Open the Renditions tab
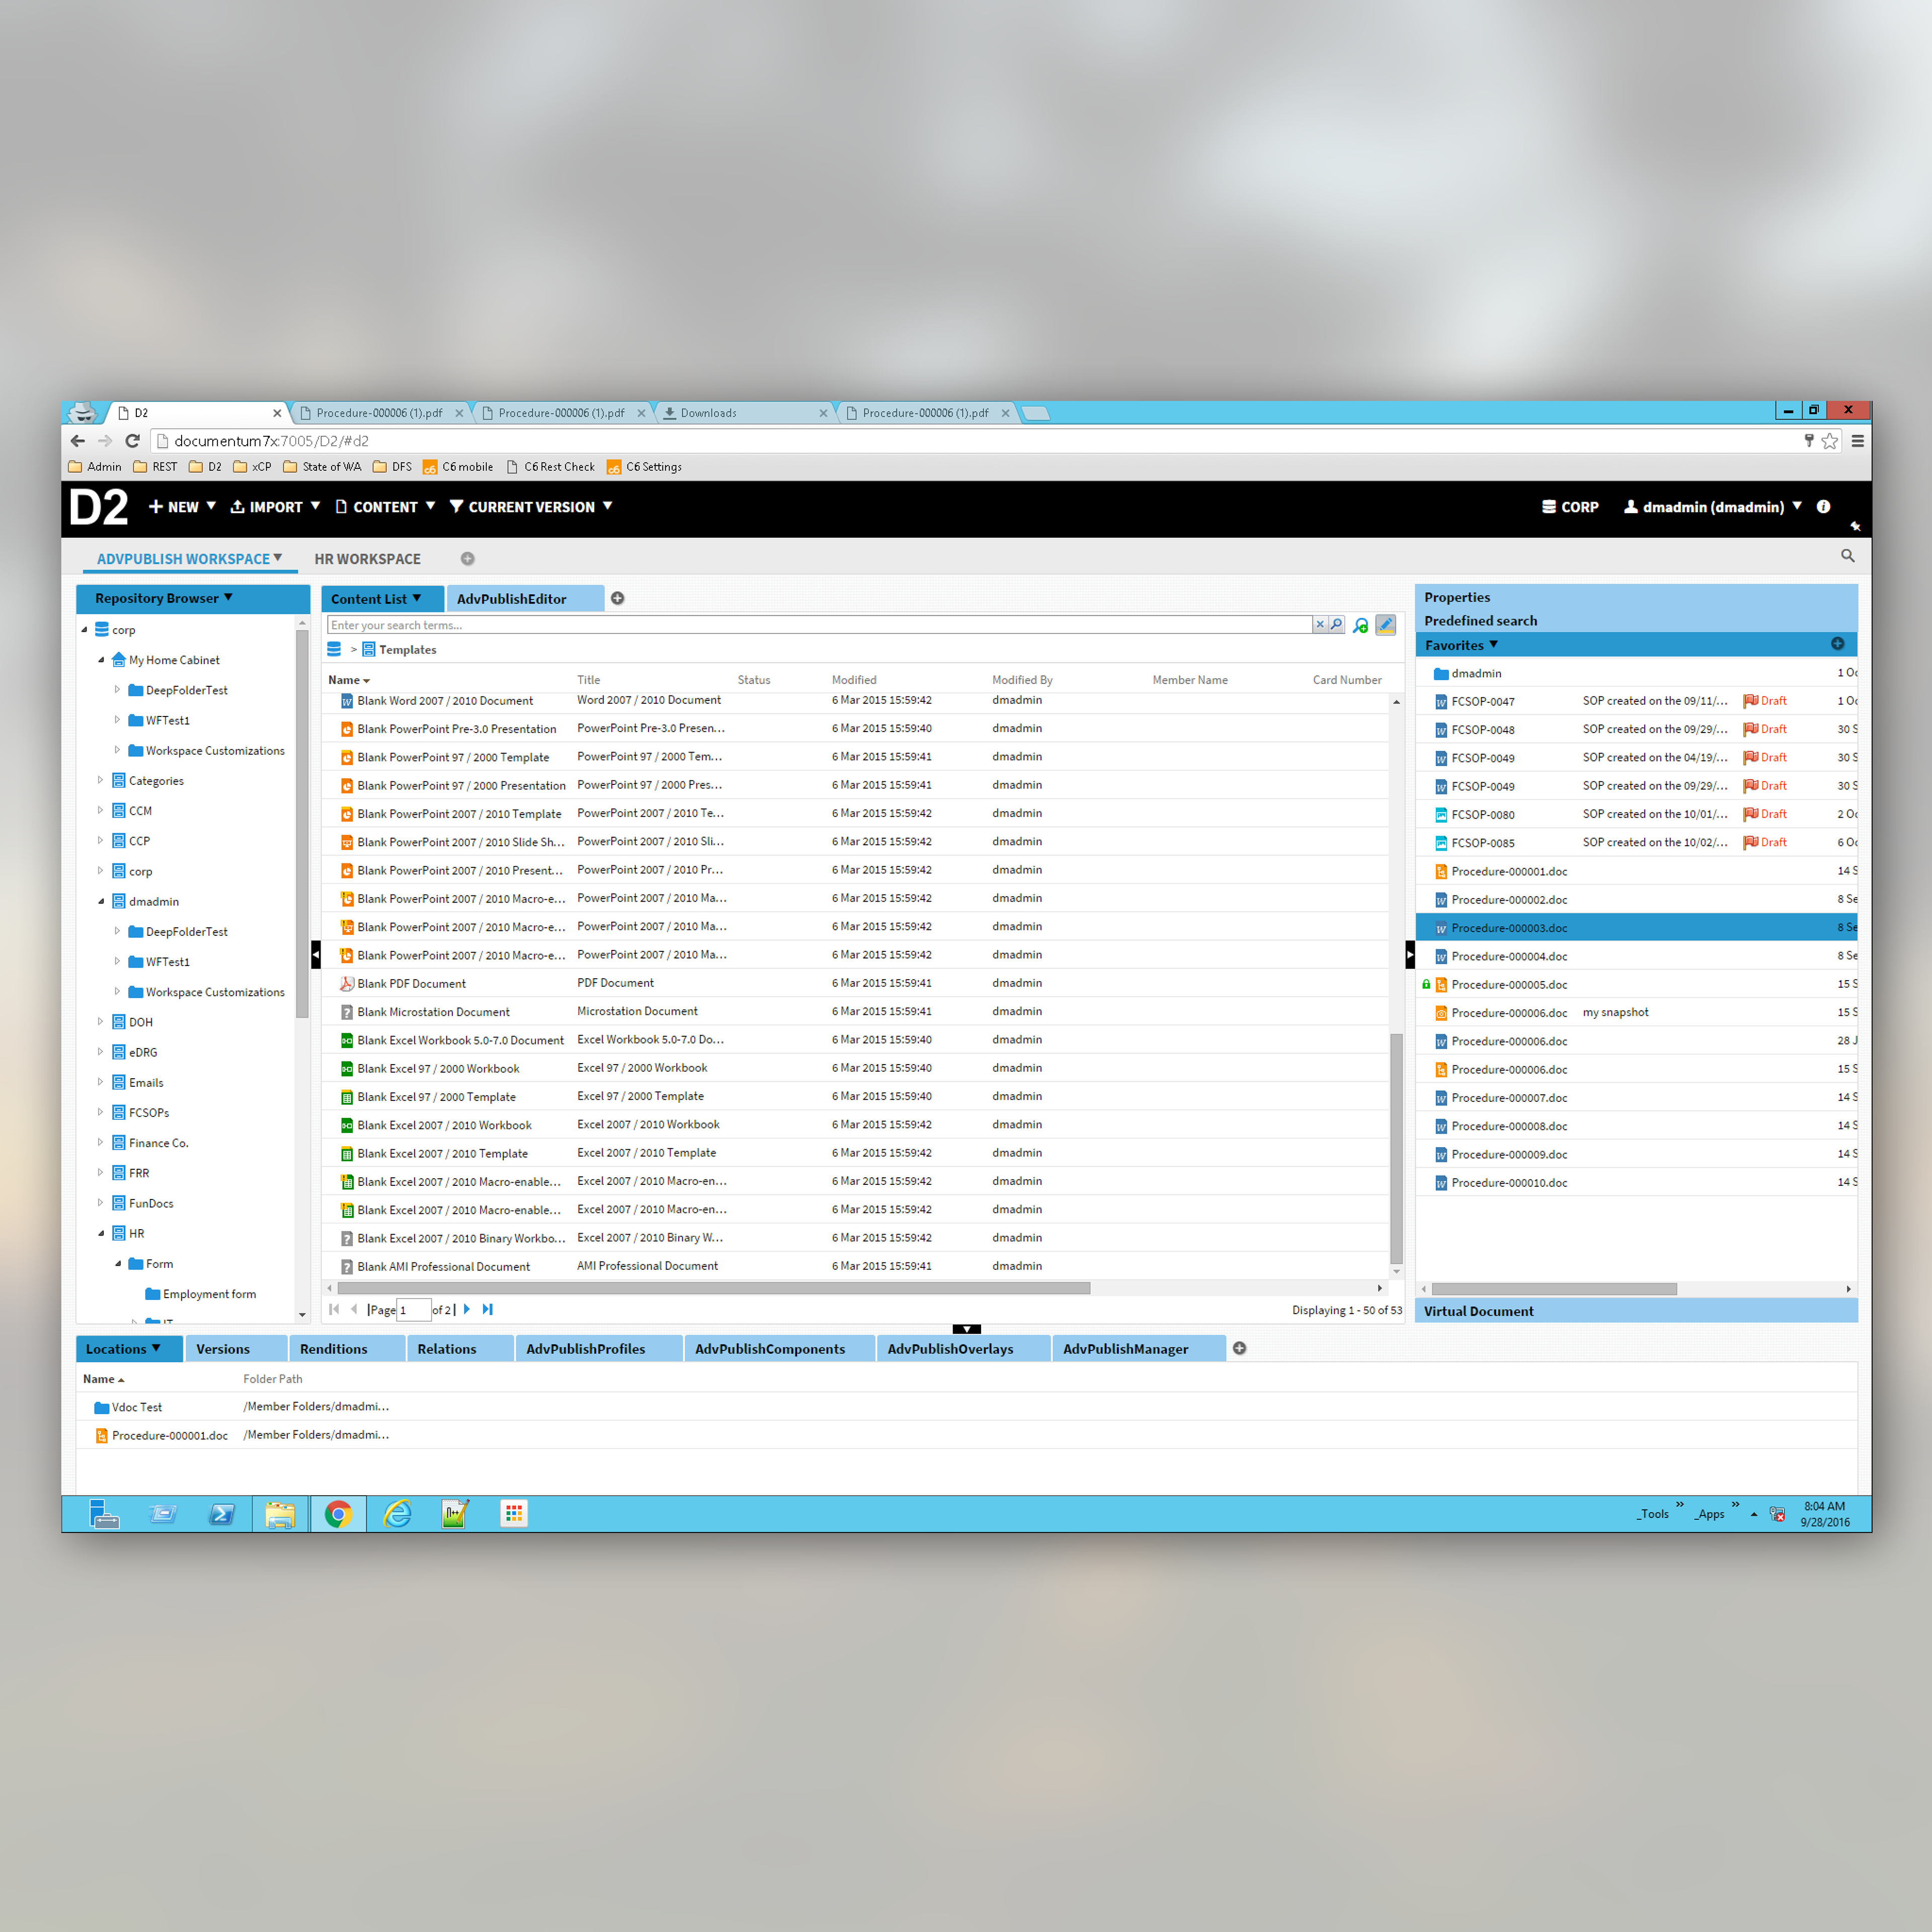The width and height of the screenshot is (1932, 1932). tap(333, 1349)
